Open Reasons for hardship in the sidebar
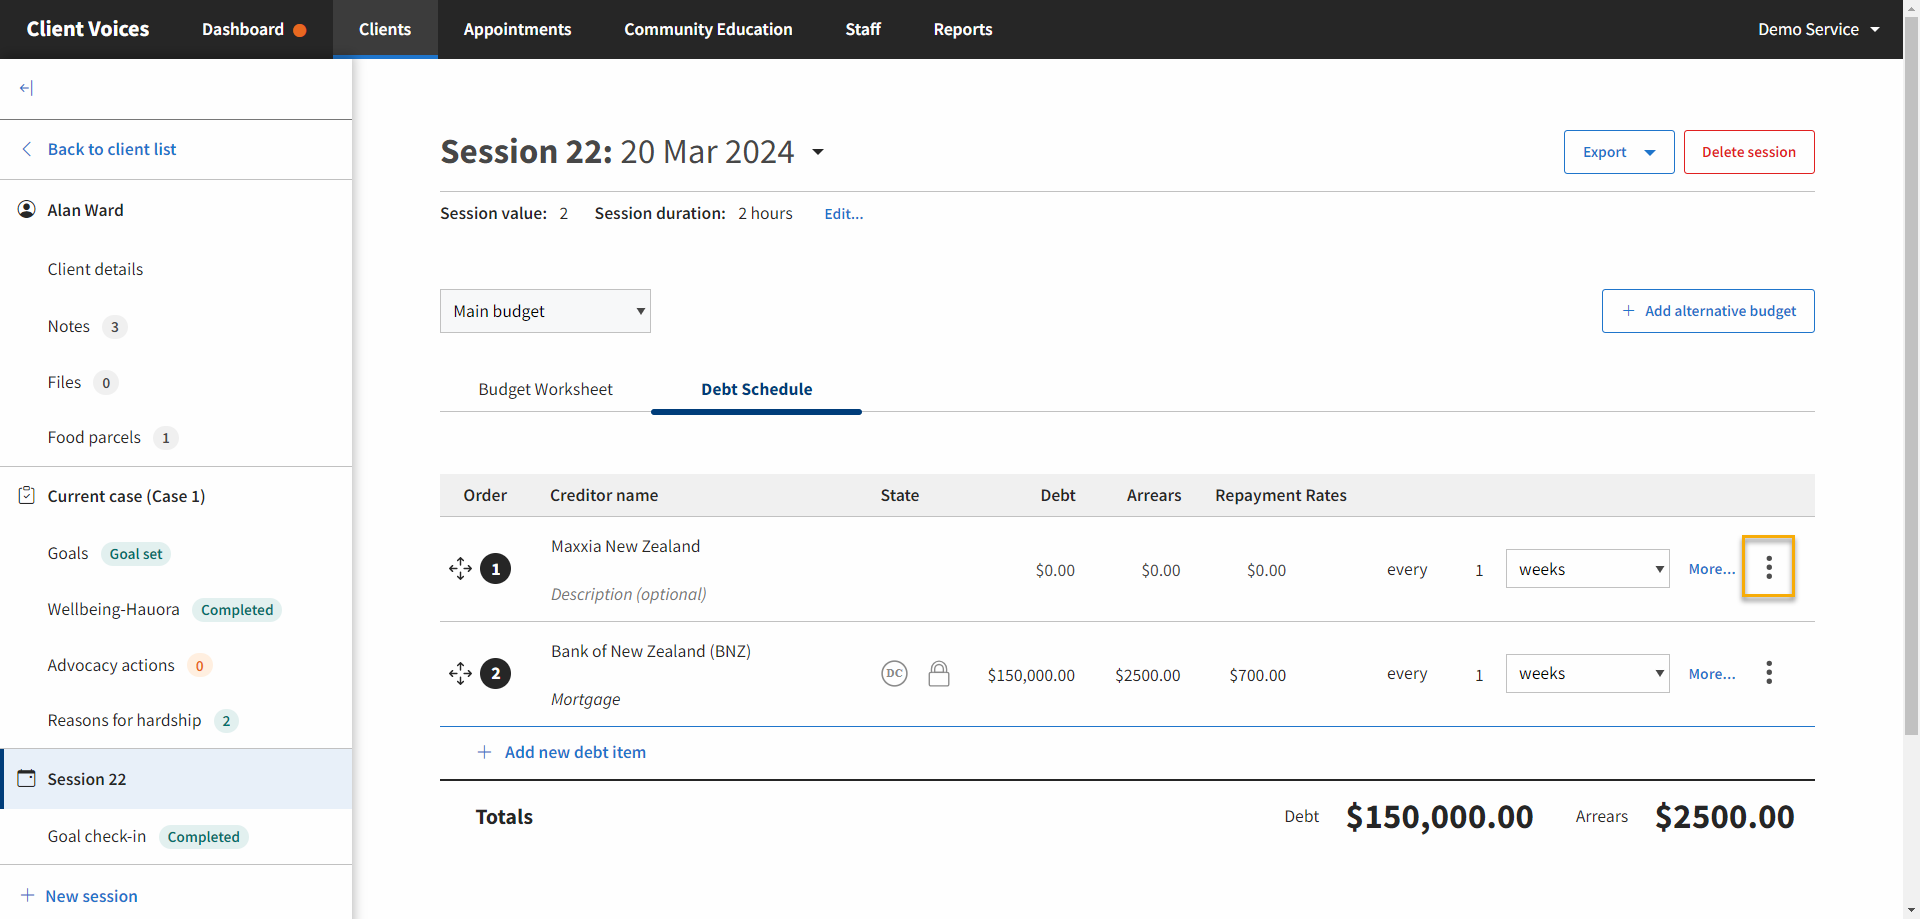This screenshot has height=919, width=1920. pos(124,720)
